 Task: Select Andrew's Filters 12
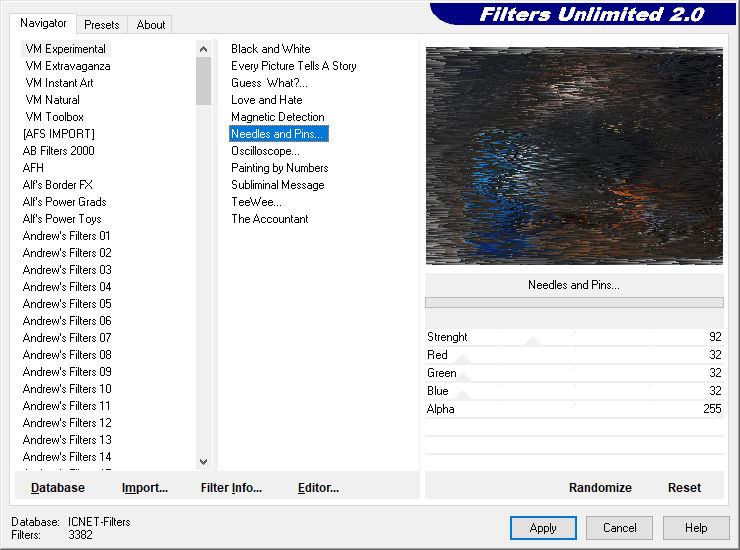click(67, 423)
